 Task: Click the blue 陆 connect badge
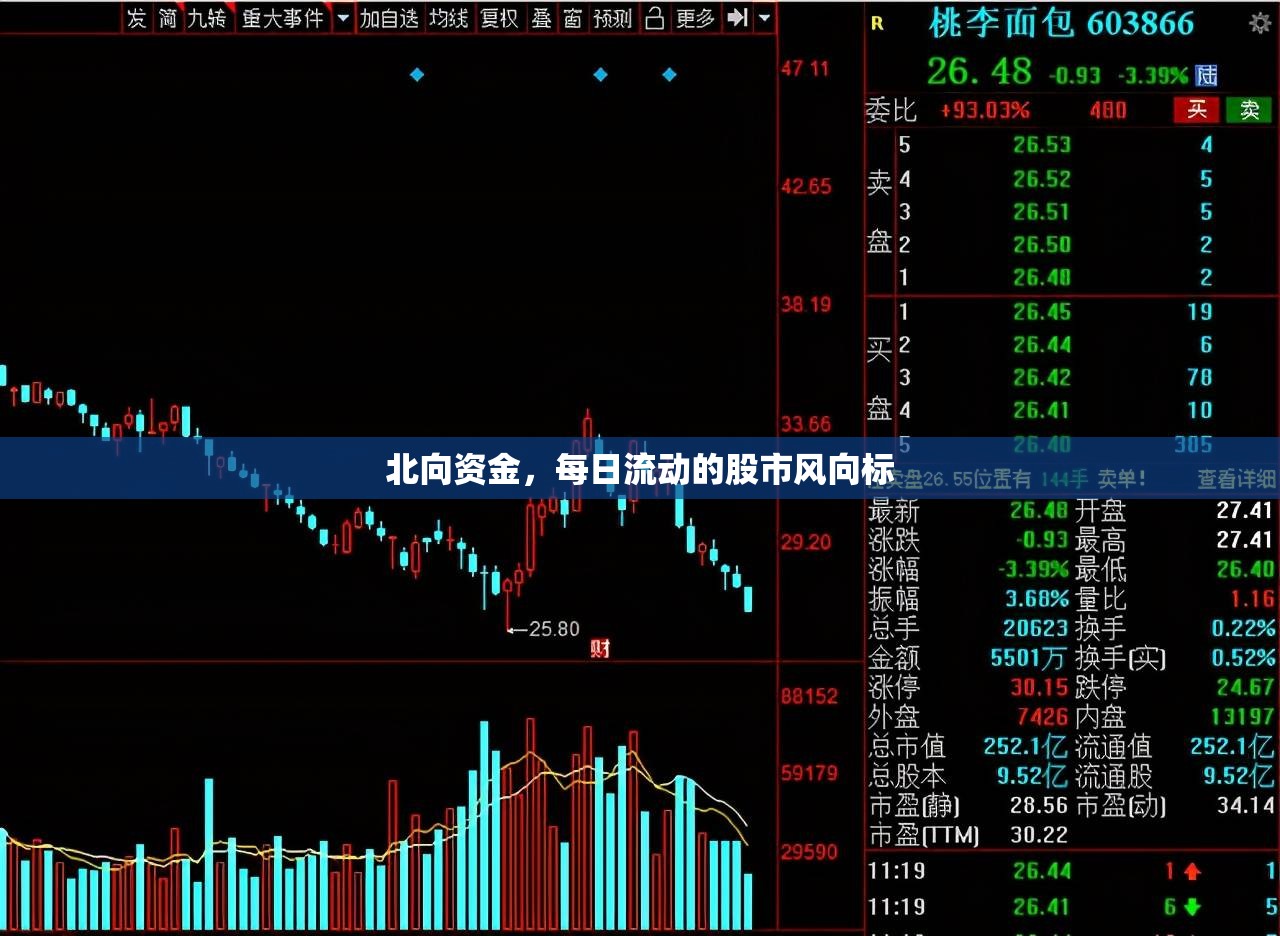coord(1207,75)
